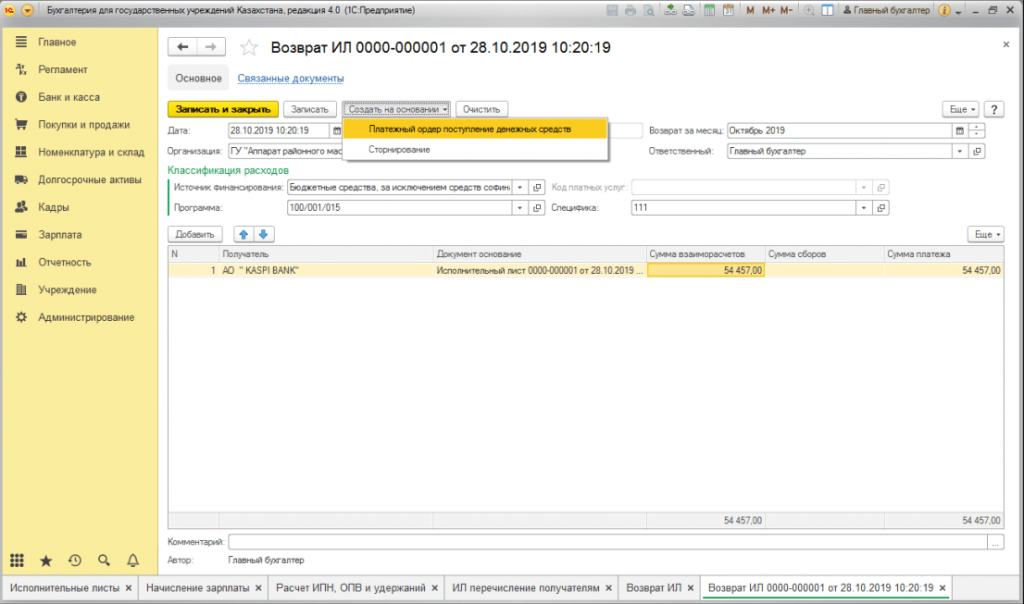Open Зарплата section in the sidebar
Image resolution: width=1024 pixels, height=604 pixels.
(59, 235)
